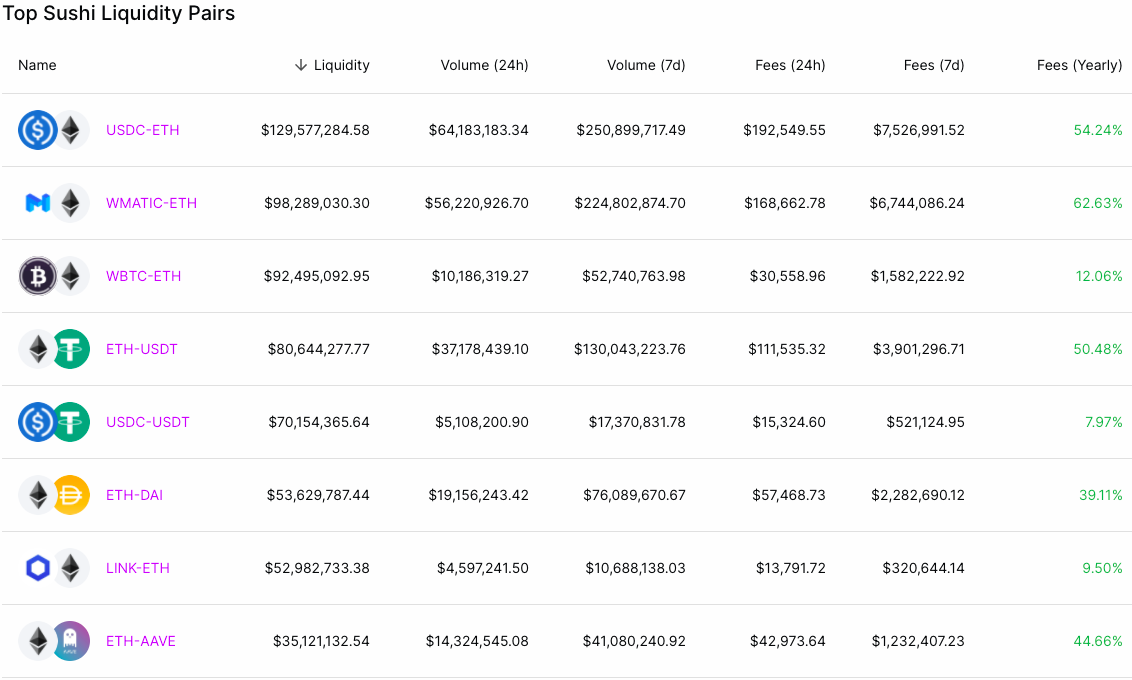Sort by Fees (24h) column header
Viewport: 1132px width, 680px height.
click(790, 65)
